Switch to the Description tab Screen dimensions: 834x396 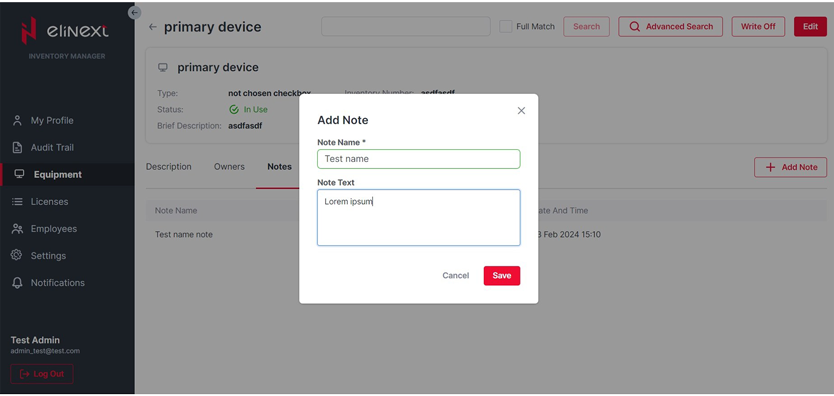(169, 167)
